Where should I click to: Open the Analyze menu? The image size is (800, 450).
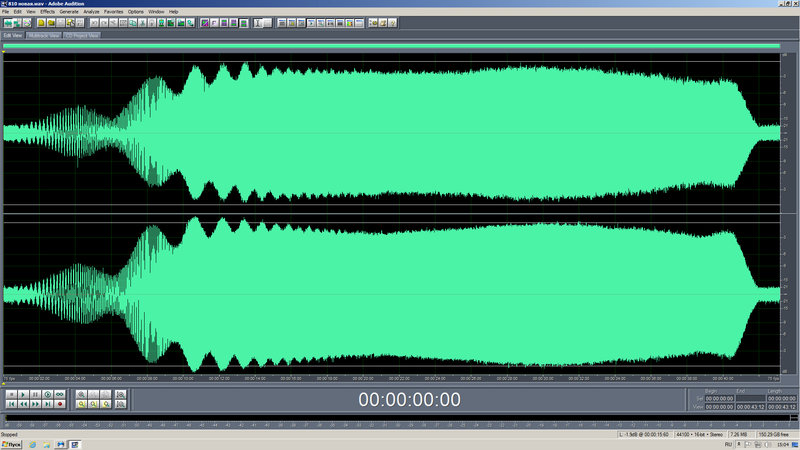coord(91,11)
